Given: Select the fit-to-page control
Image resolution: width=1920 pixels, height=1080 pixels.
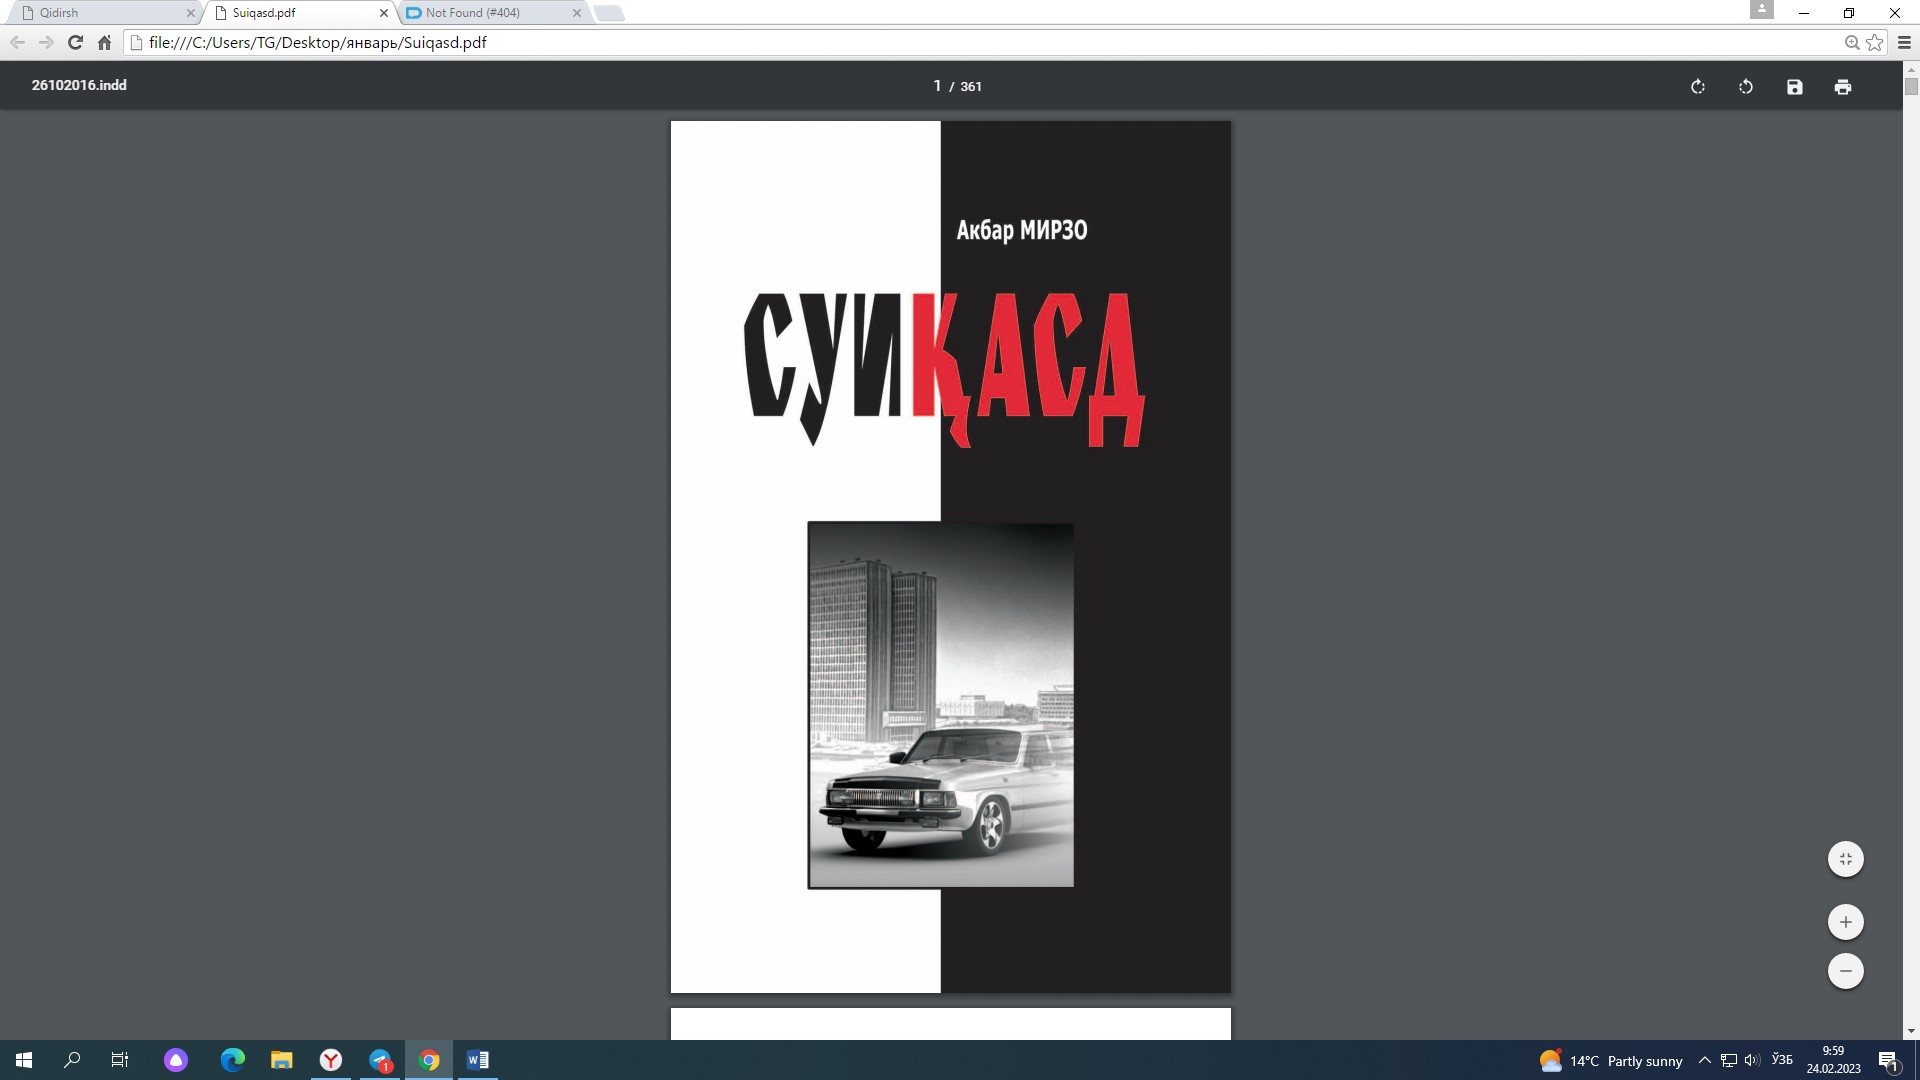Looking at the screenshot, I should 1846,858.
